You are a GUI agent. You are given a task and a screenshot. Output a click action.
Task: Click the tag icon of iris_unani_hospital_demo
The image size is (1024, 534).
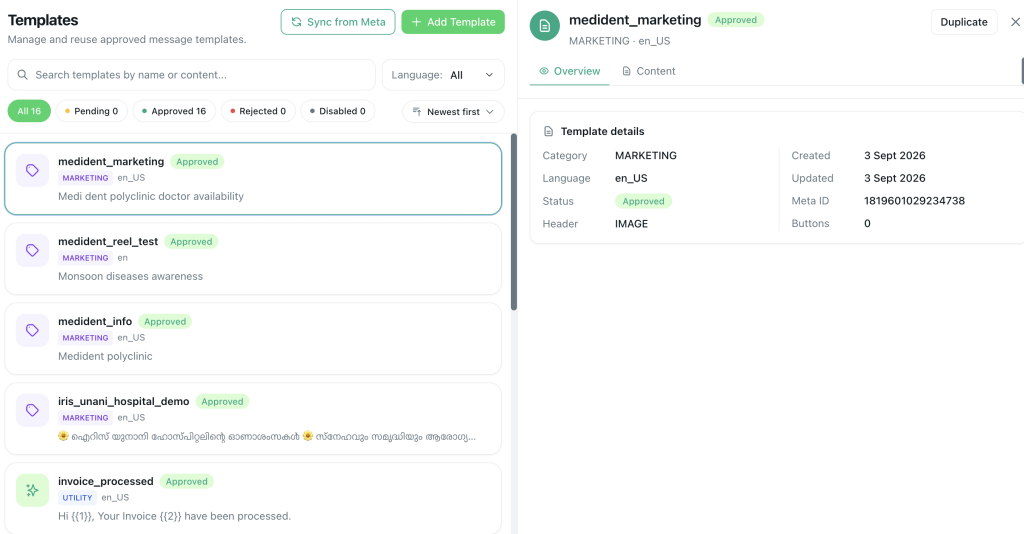coord(32,410)
